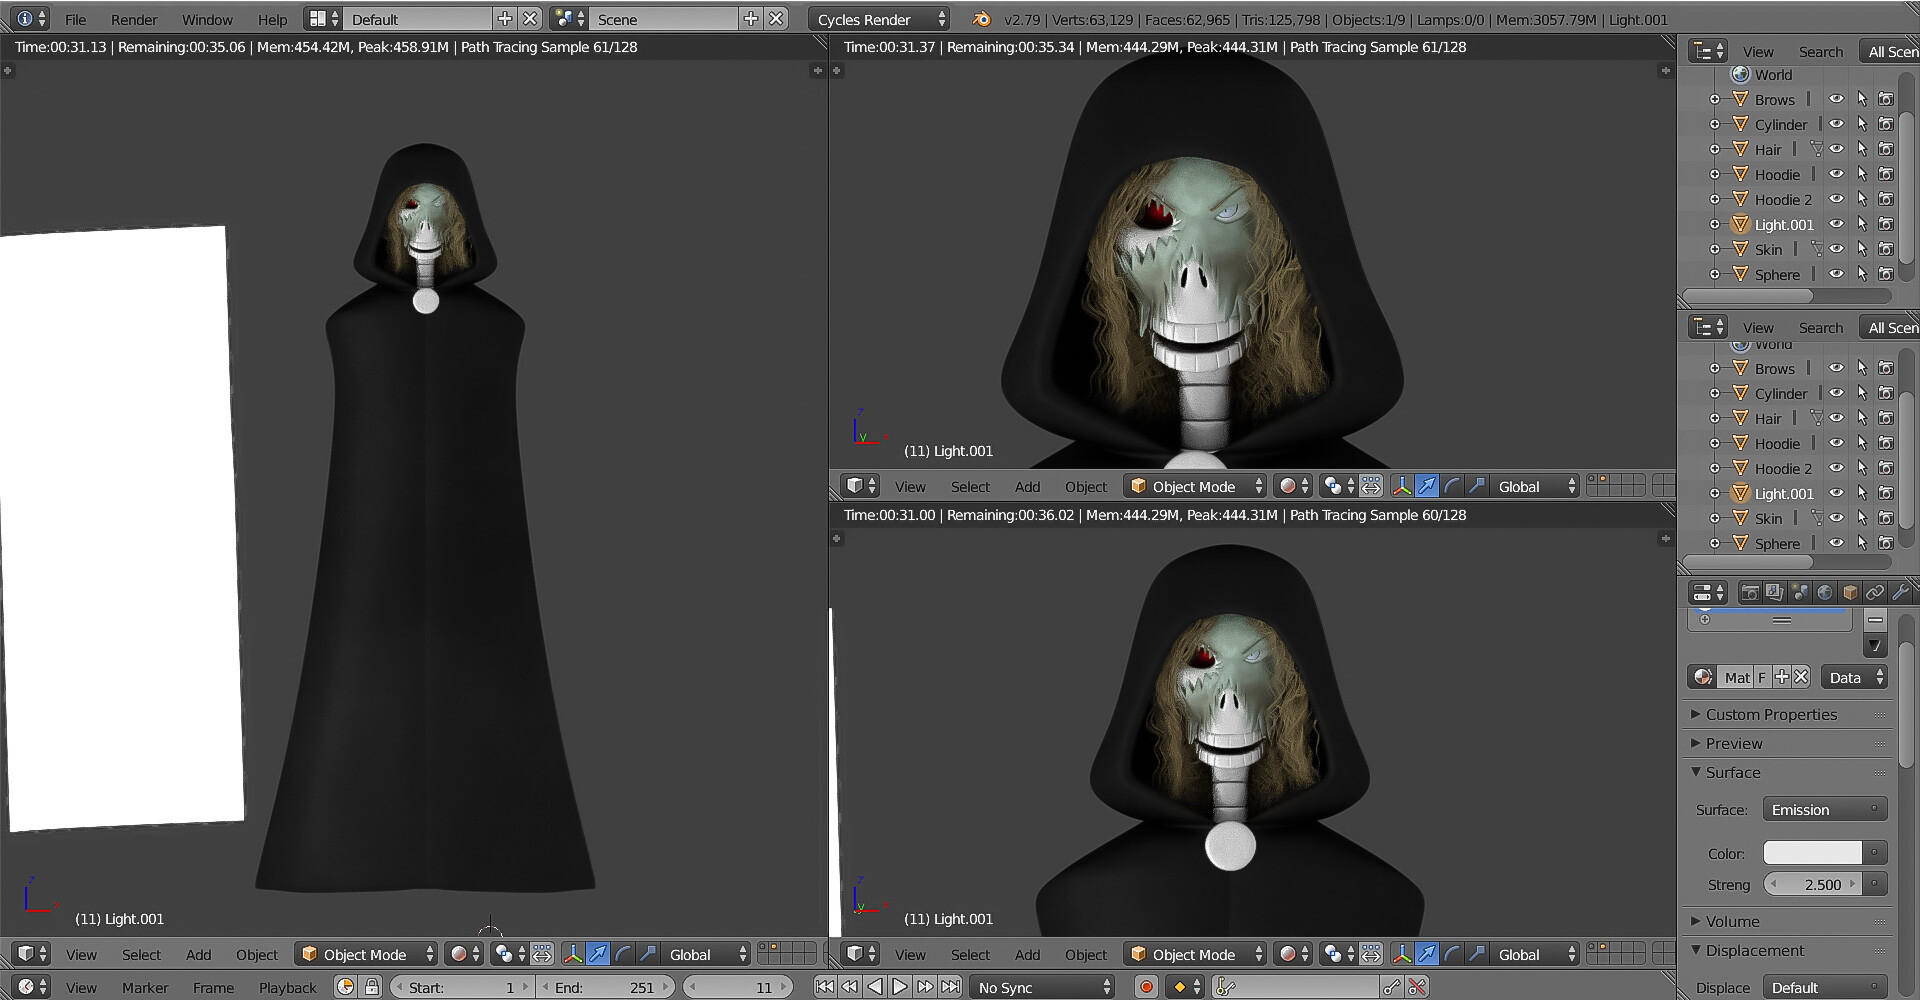
Task: Toggle manipulate center points in left viewport
Action: point(542,954)
